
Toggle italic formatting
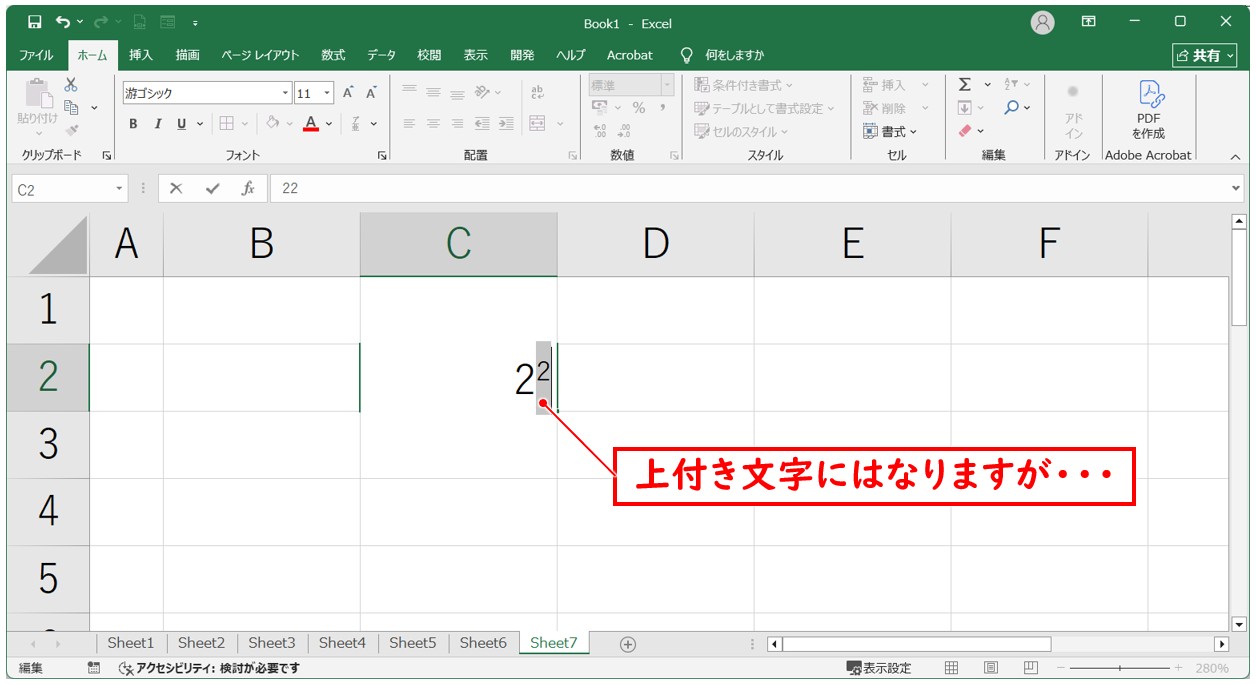pos(157,124)
